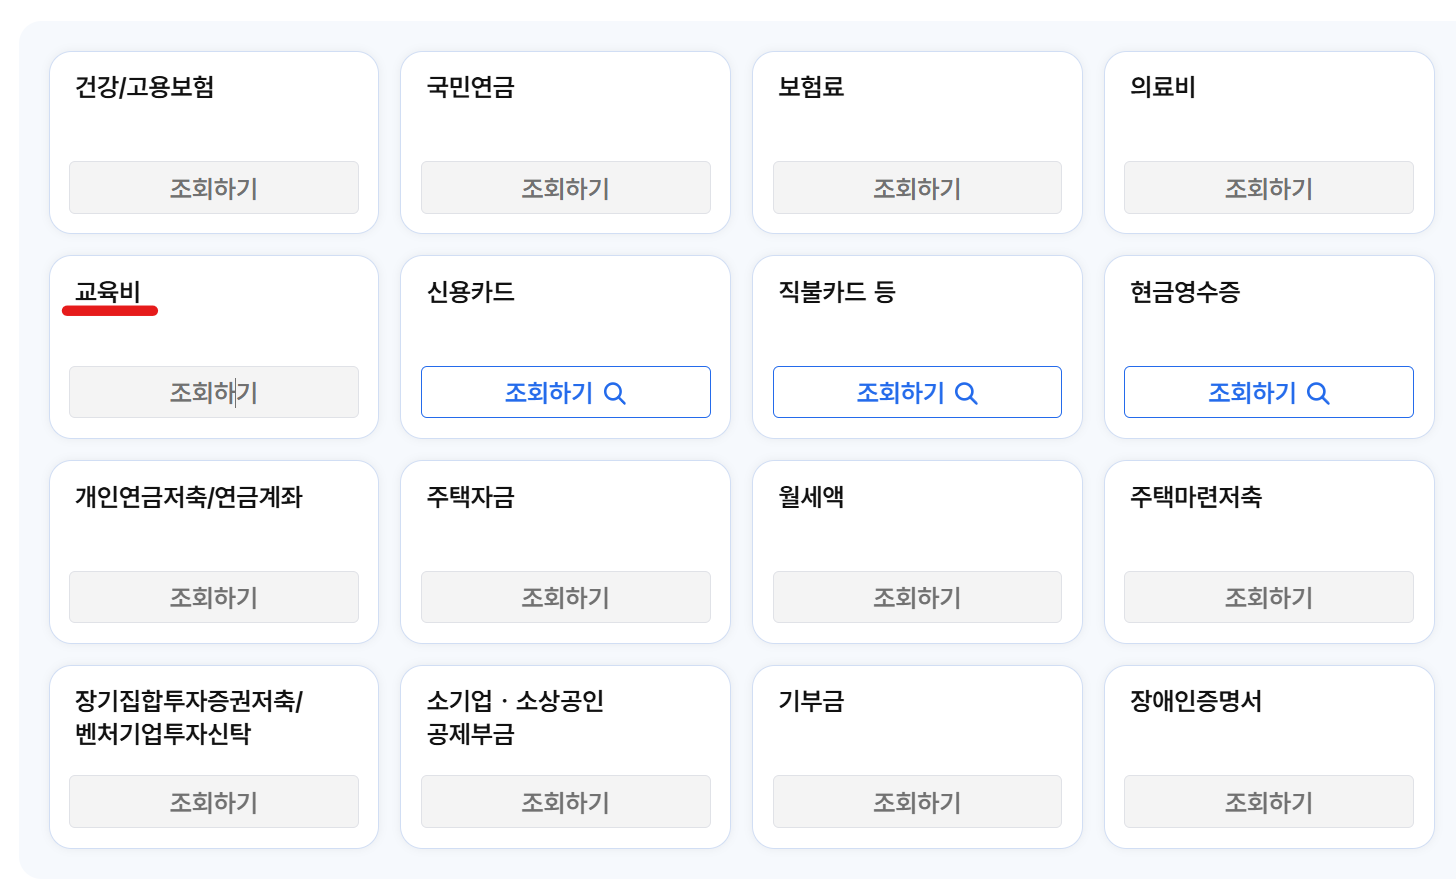Open 보험료 data with its 조회하기 button
The height and width of the screenshot is (883, 1456).
917,187
